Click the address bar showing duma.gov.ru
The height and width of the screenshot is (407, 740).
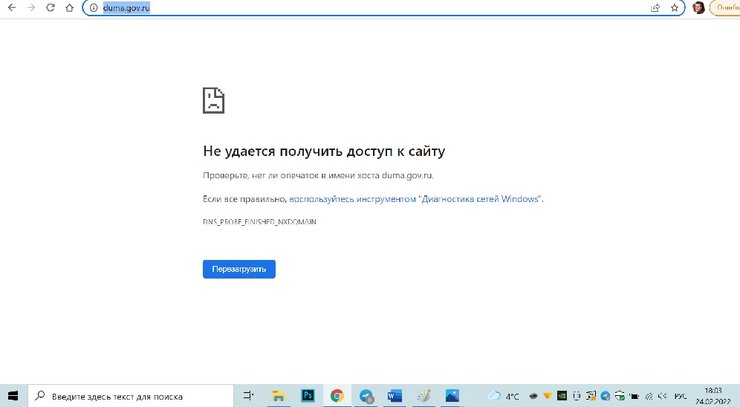(x=350, y=8)
